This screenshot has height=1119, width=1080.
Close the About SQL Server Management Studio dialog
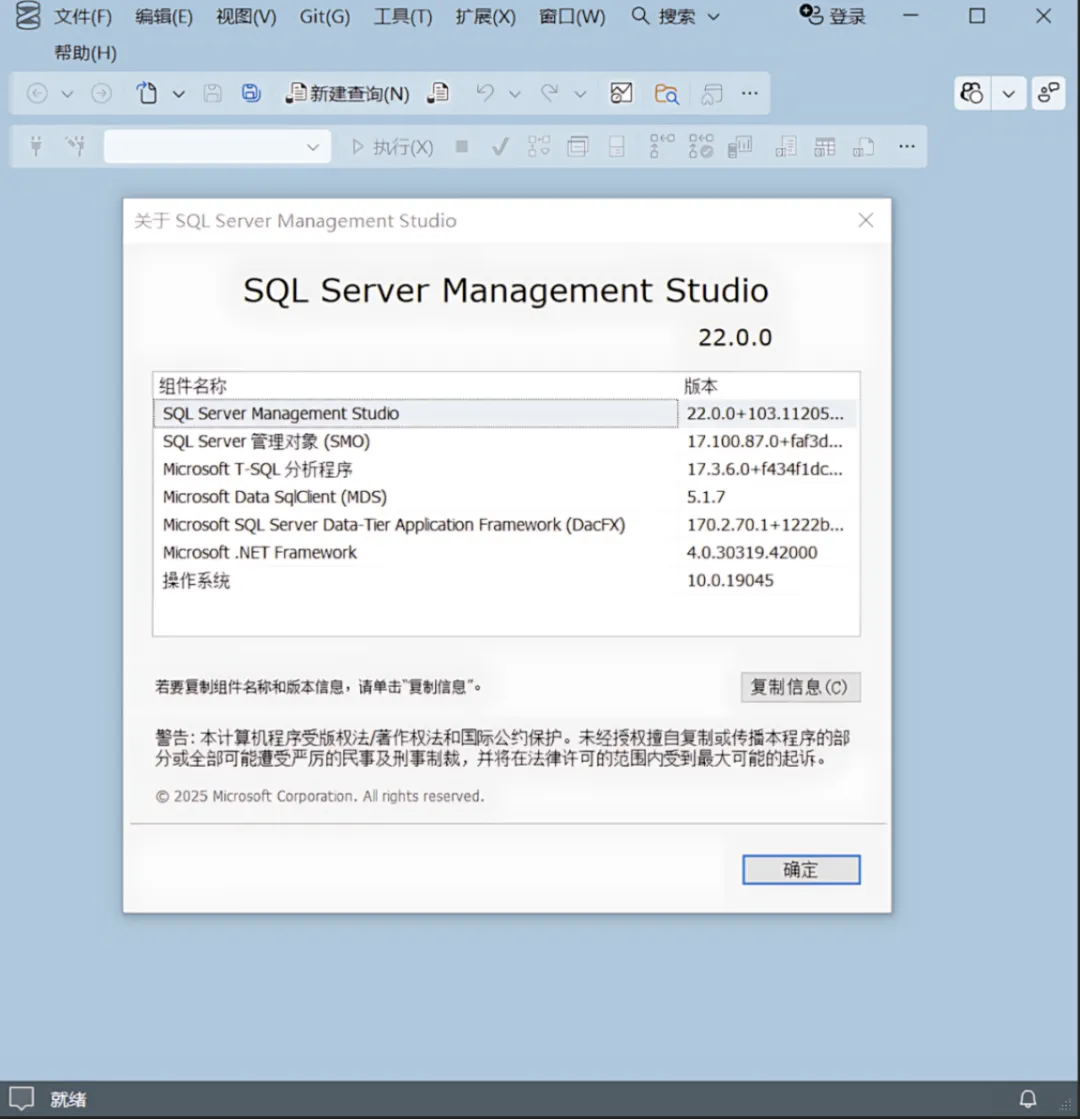pyautogui.click(x=865, y=221)
